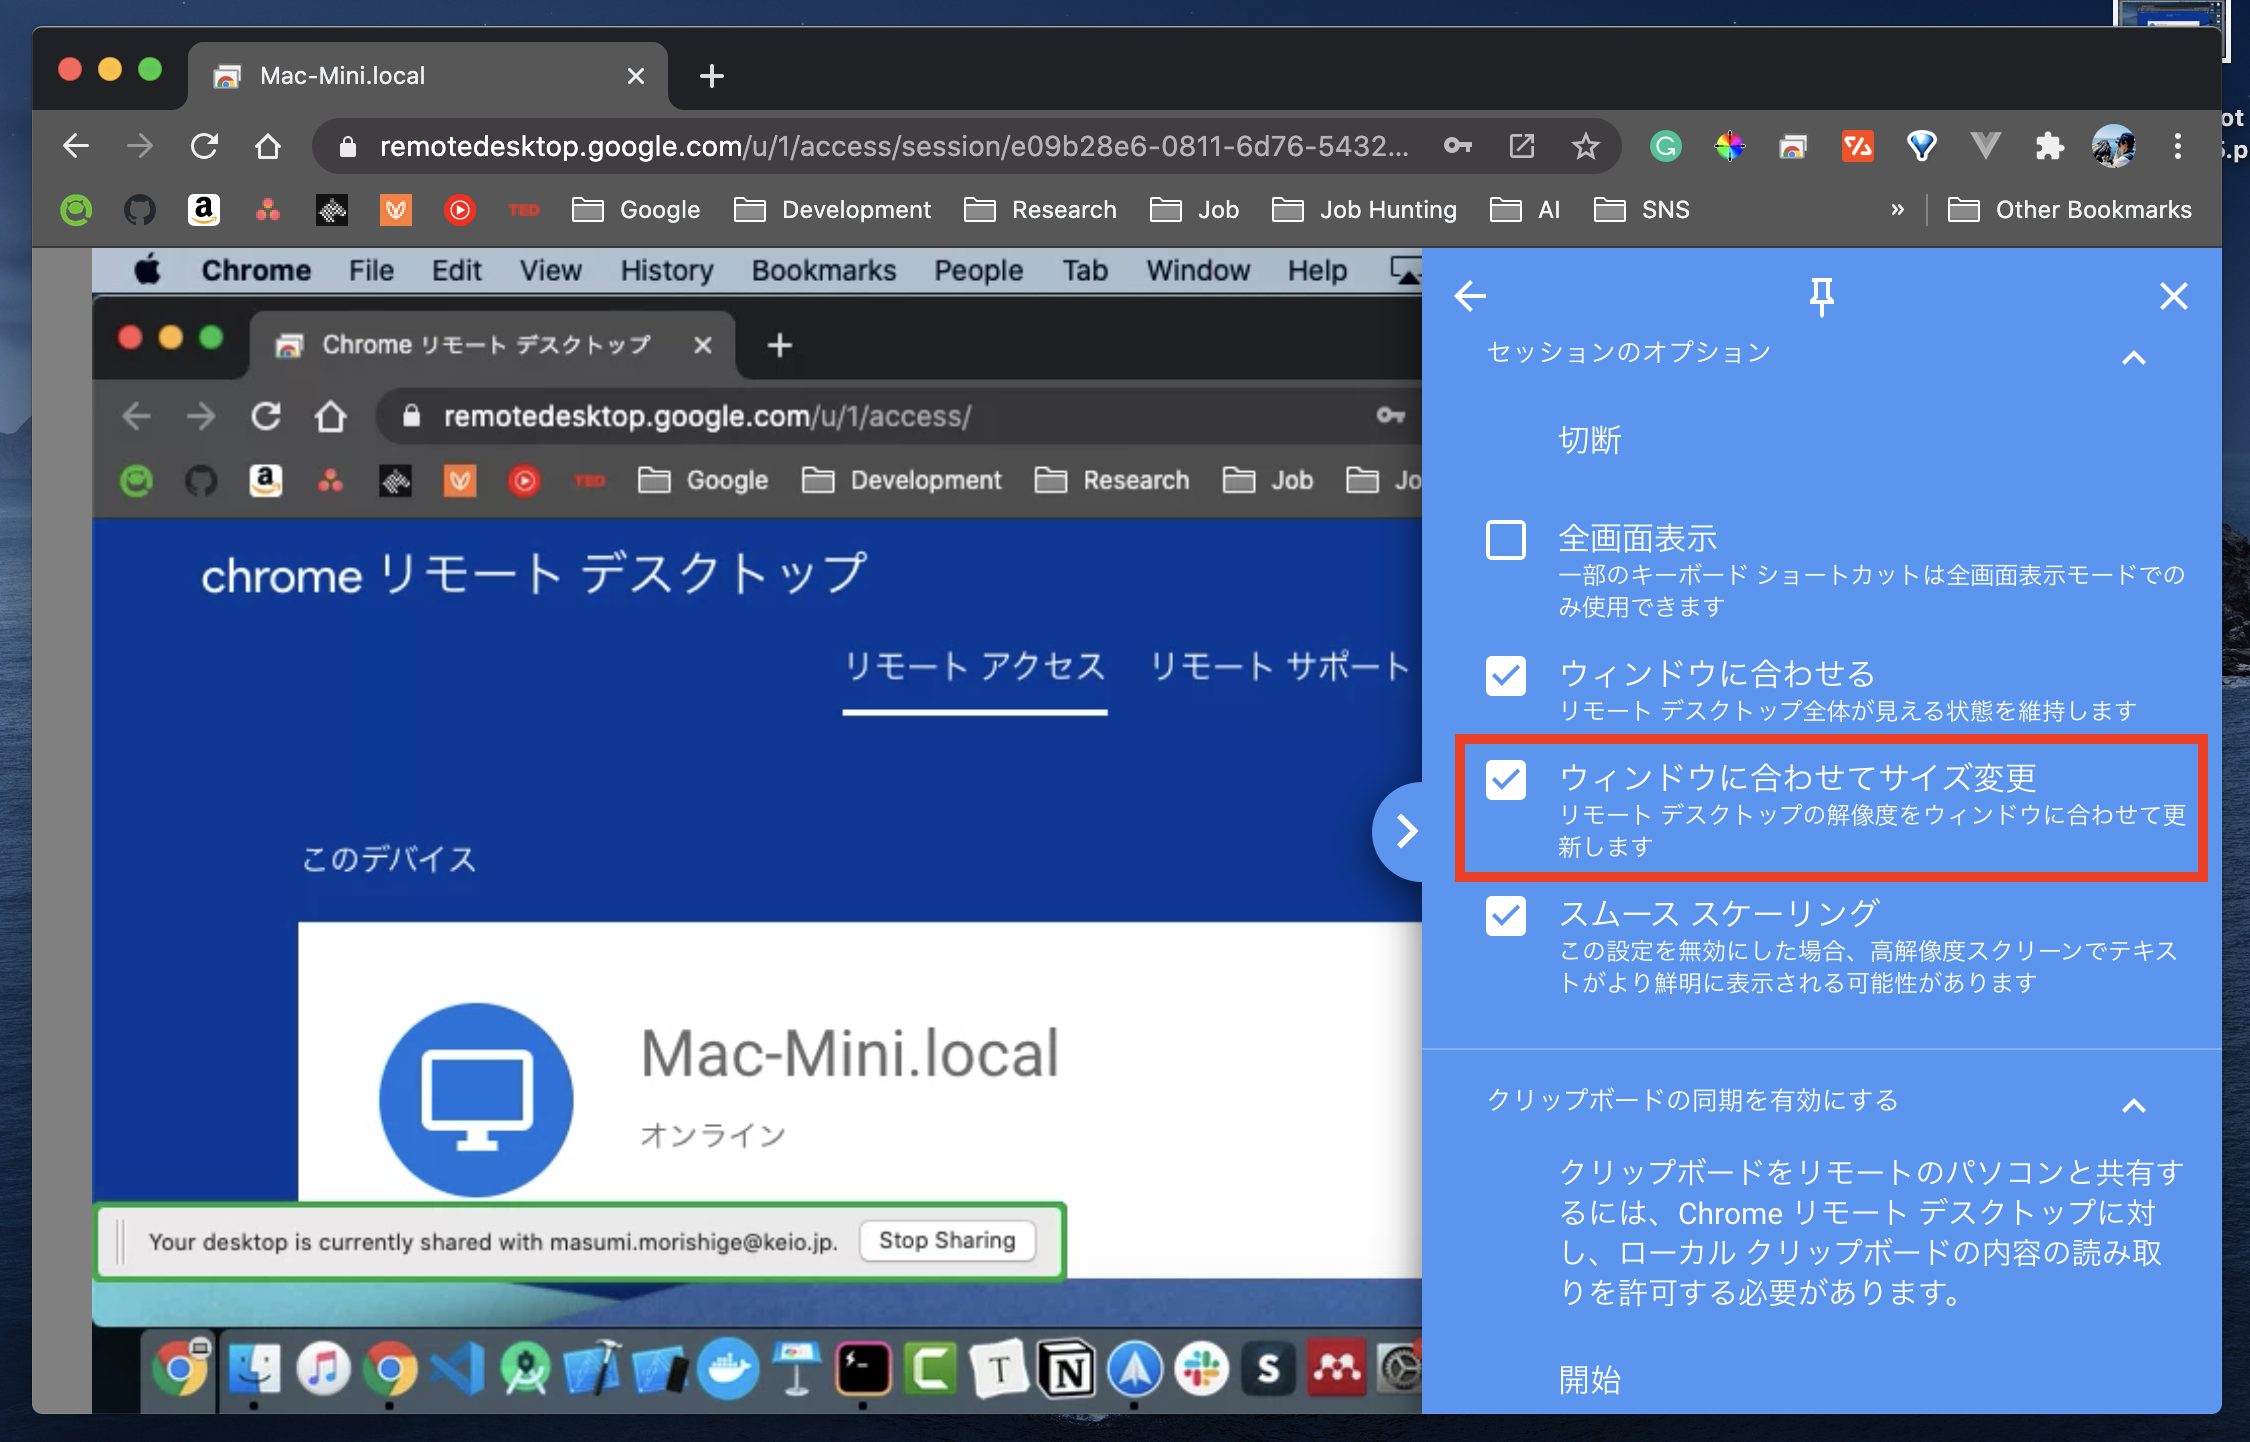Reload the page in the remote Chrome

point(266,416)
